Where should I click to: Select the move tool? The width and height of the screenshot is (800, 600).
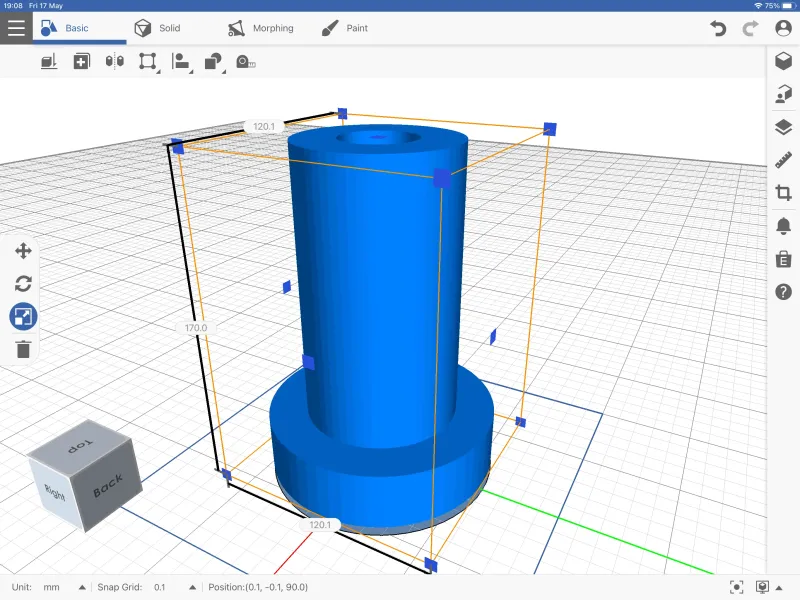pyautogui.click(x=23, y=251)
